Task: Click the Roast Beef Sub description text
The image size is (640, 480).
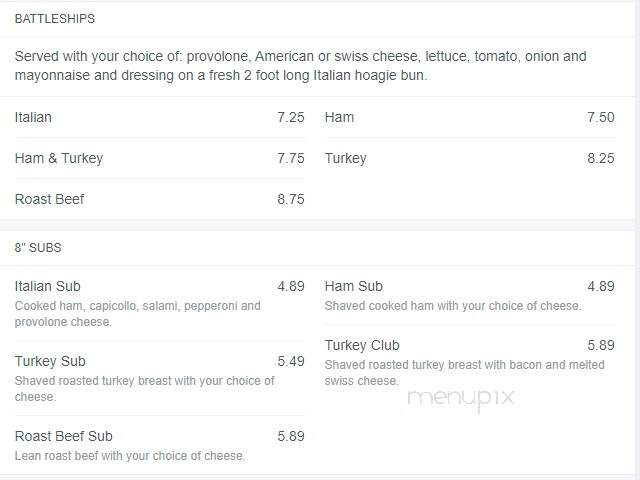Action: [130, 456]
